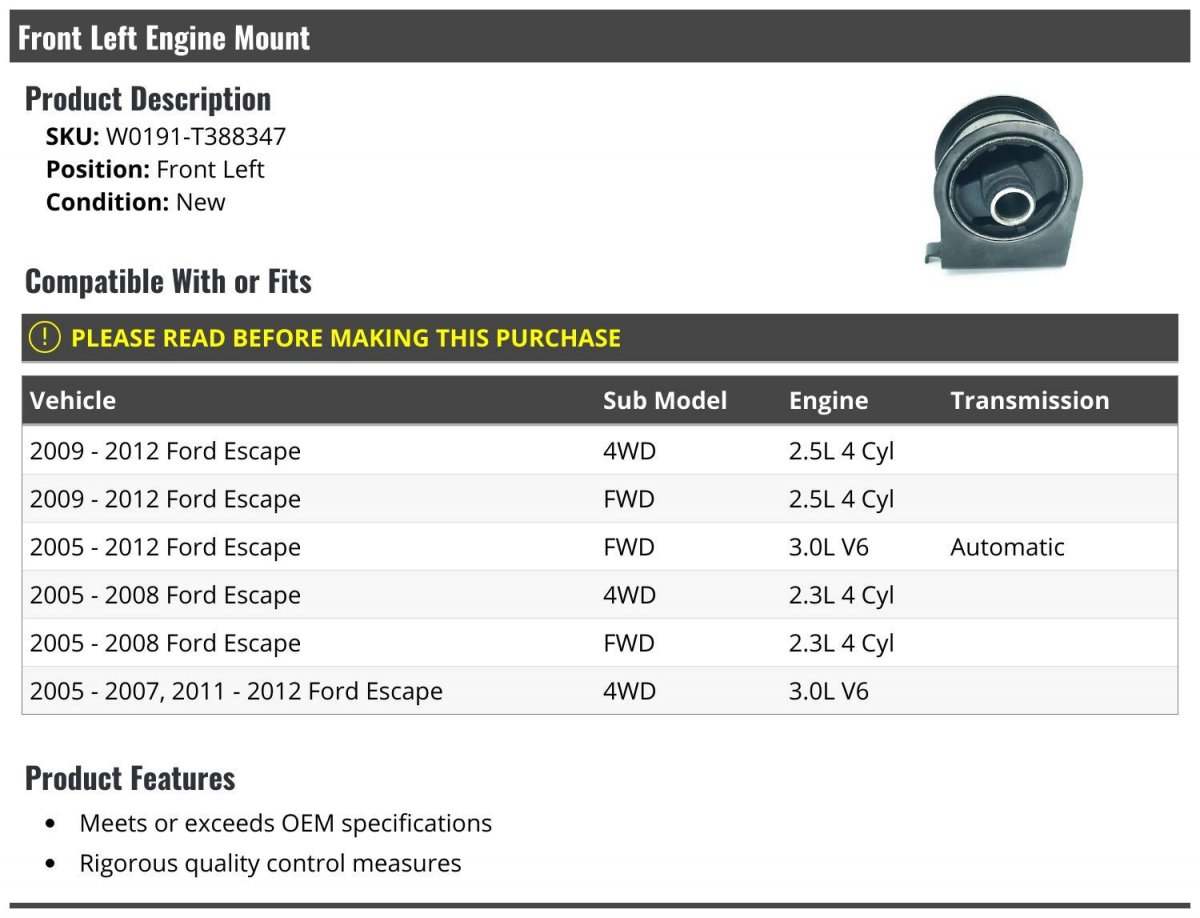Select the 2005 - 2008 Ford Escape FWD row

pos(600,643)
